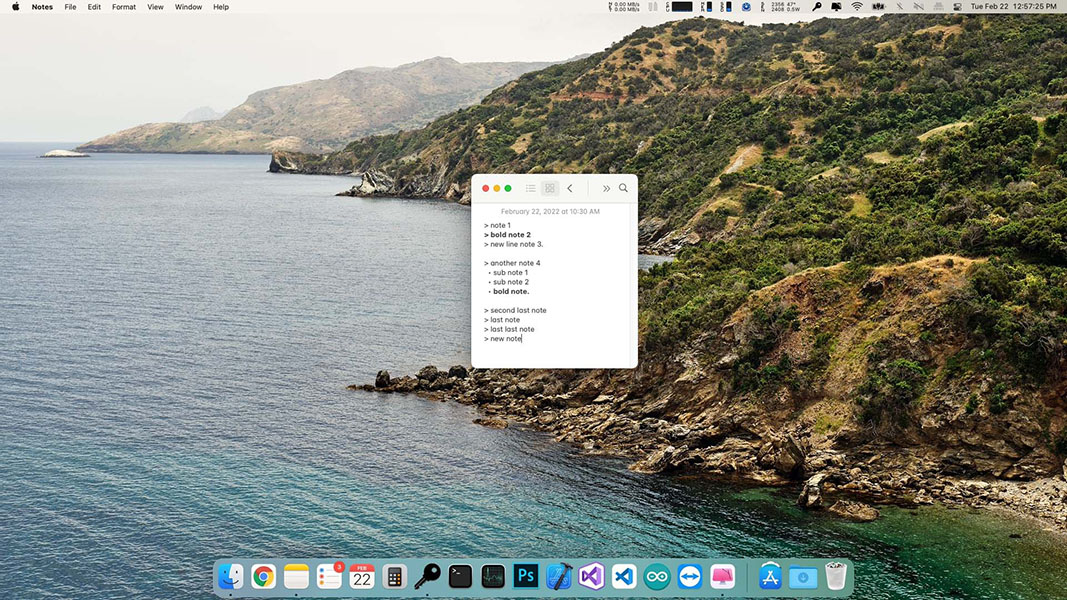Open the Downloads folder in Dock

point(802,577)
